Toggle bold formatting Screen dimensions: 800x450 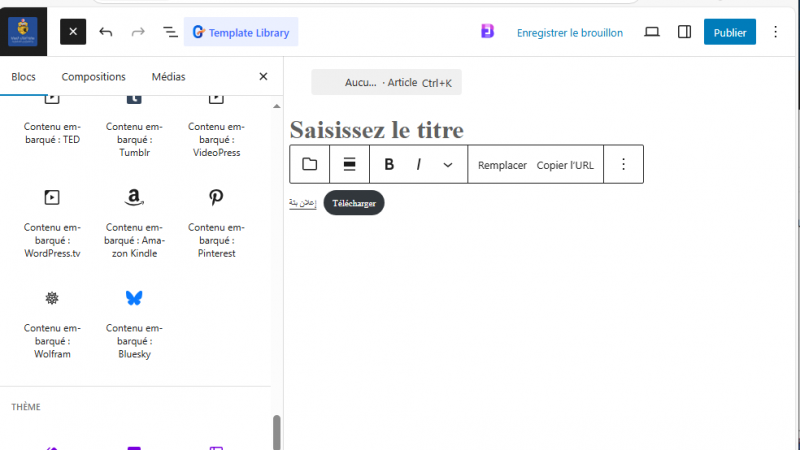[x=389, y=164]
